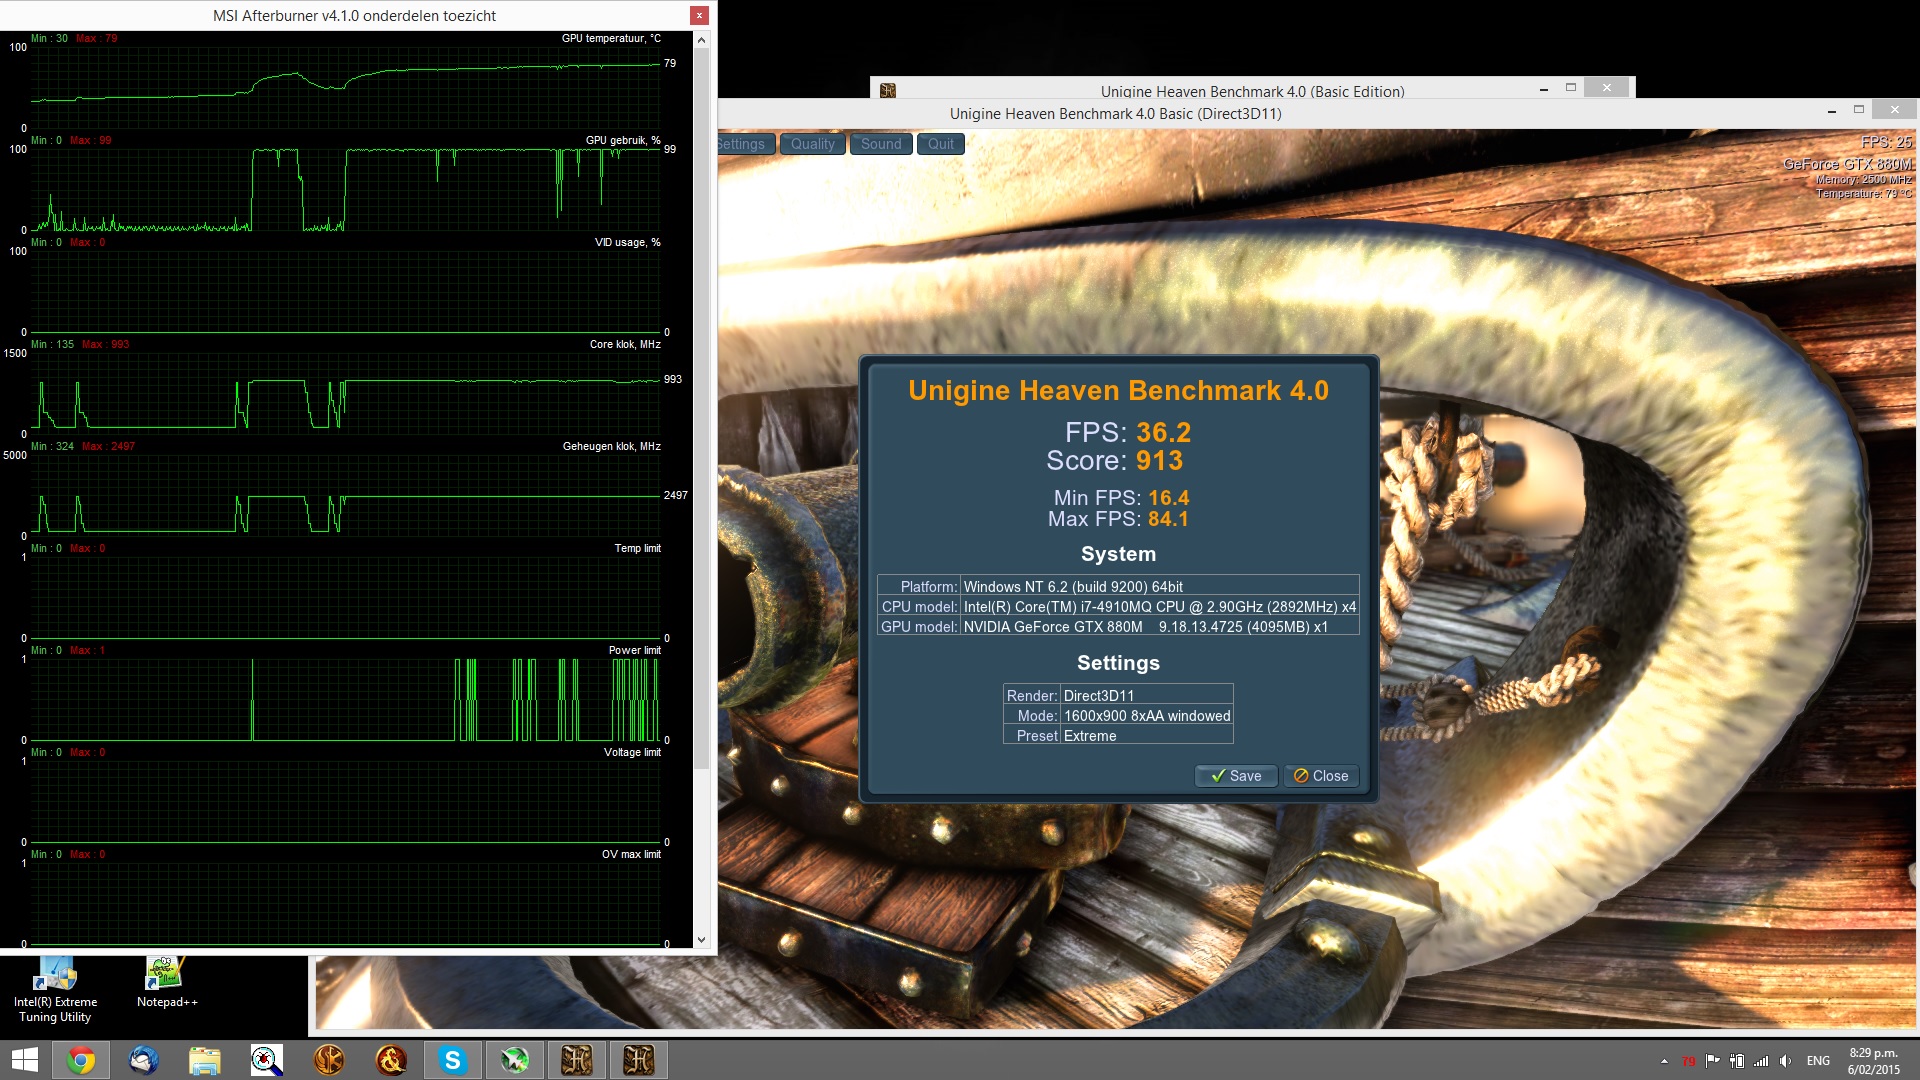Switch to MSI Afterburner taskbar icon
This screenshot has height=1080, width=1920.
pyautogui.click(x=515, y=1060)
